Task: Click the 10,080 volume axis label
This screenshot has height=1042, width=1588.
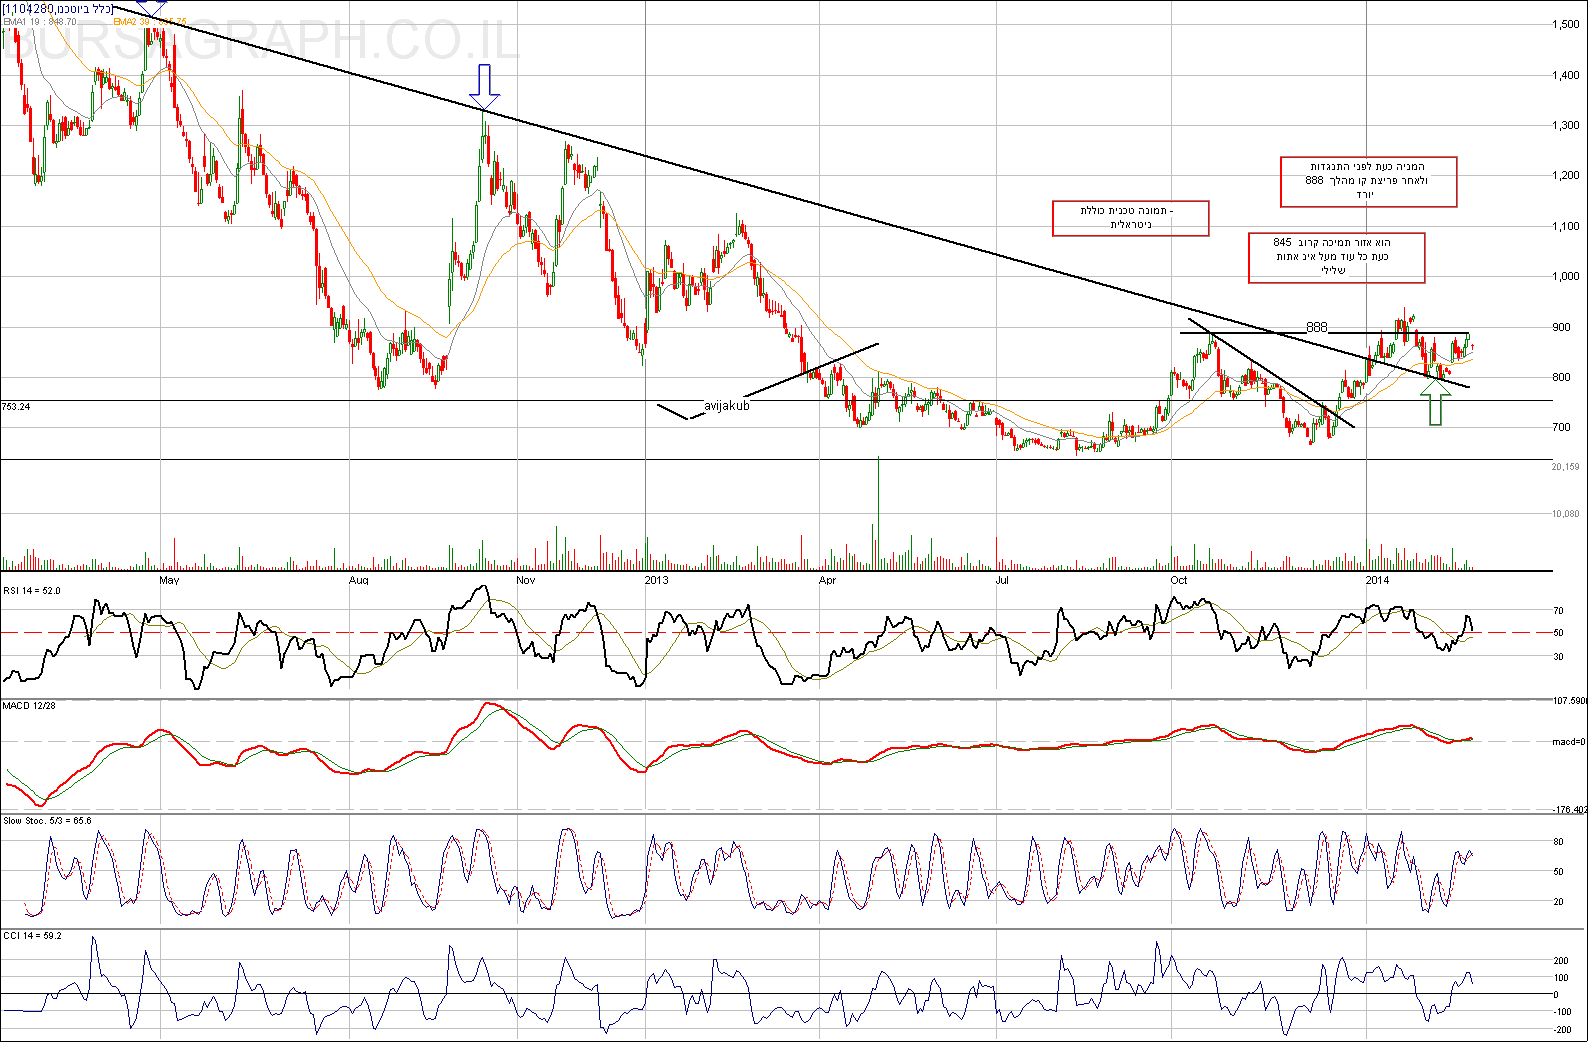Action: 1566,514
